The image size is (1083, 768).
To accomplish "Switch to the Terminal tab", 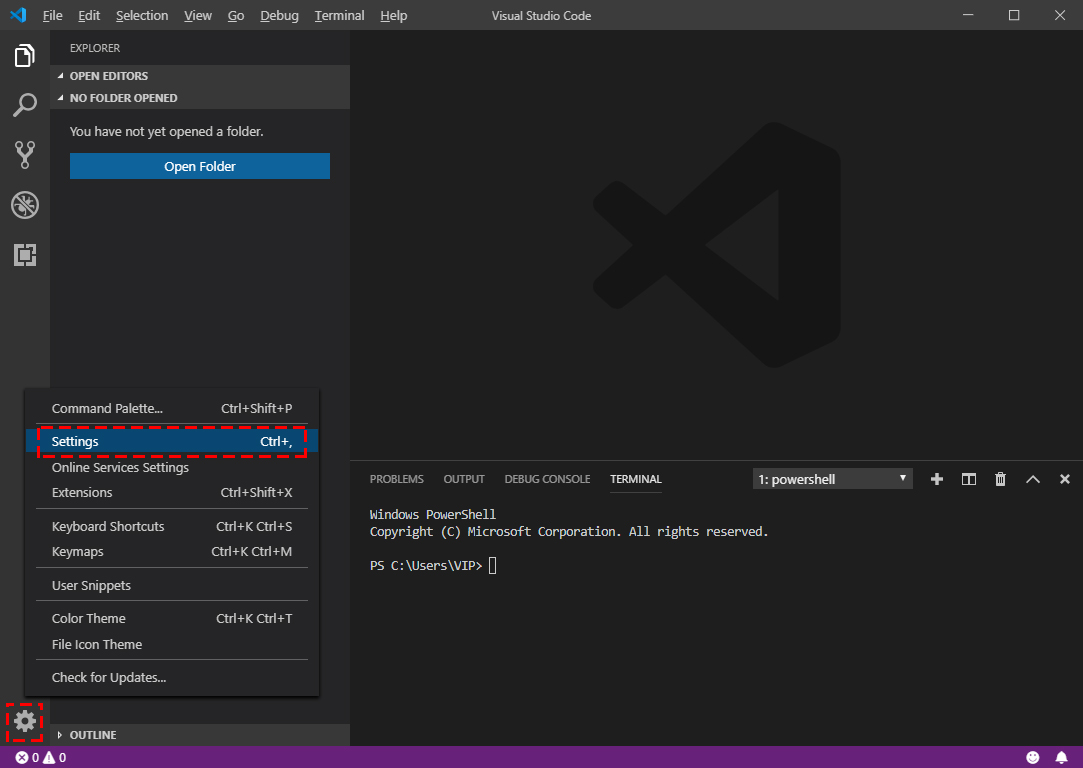I will (x=635, y=479).
